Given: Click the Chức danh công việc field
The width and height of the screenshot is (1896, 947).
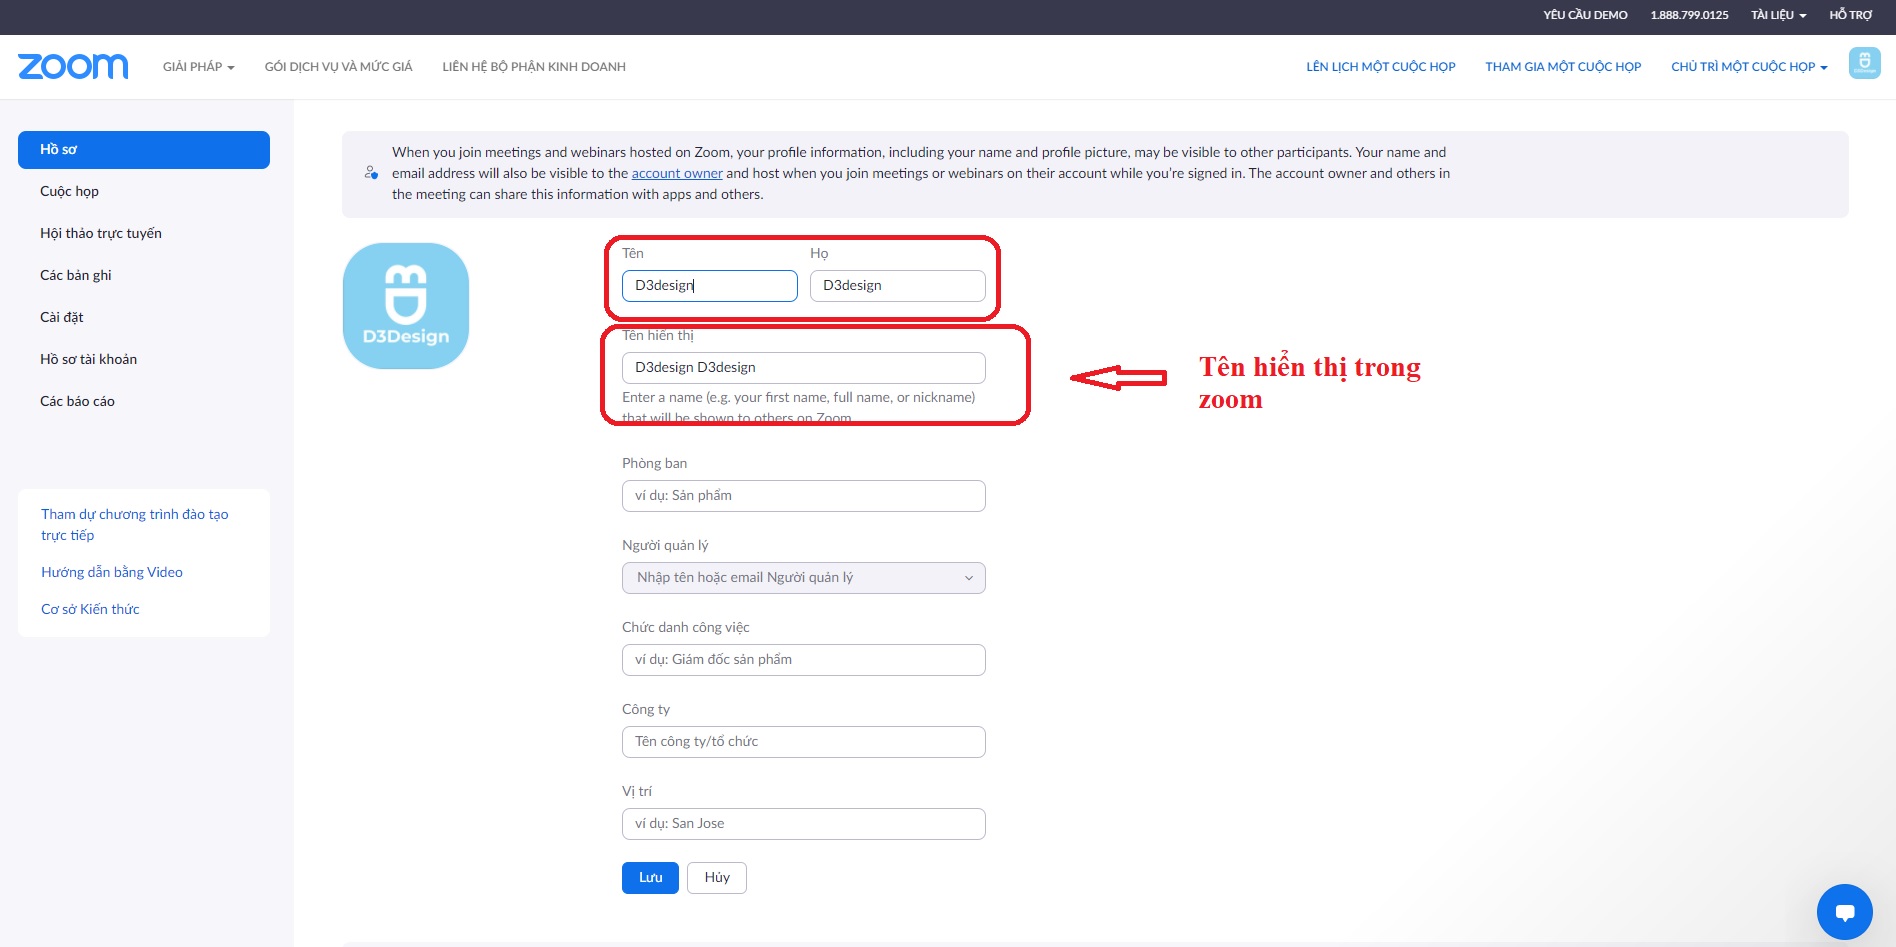Looking at the screenshot, I should 804,660.
